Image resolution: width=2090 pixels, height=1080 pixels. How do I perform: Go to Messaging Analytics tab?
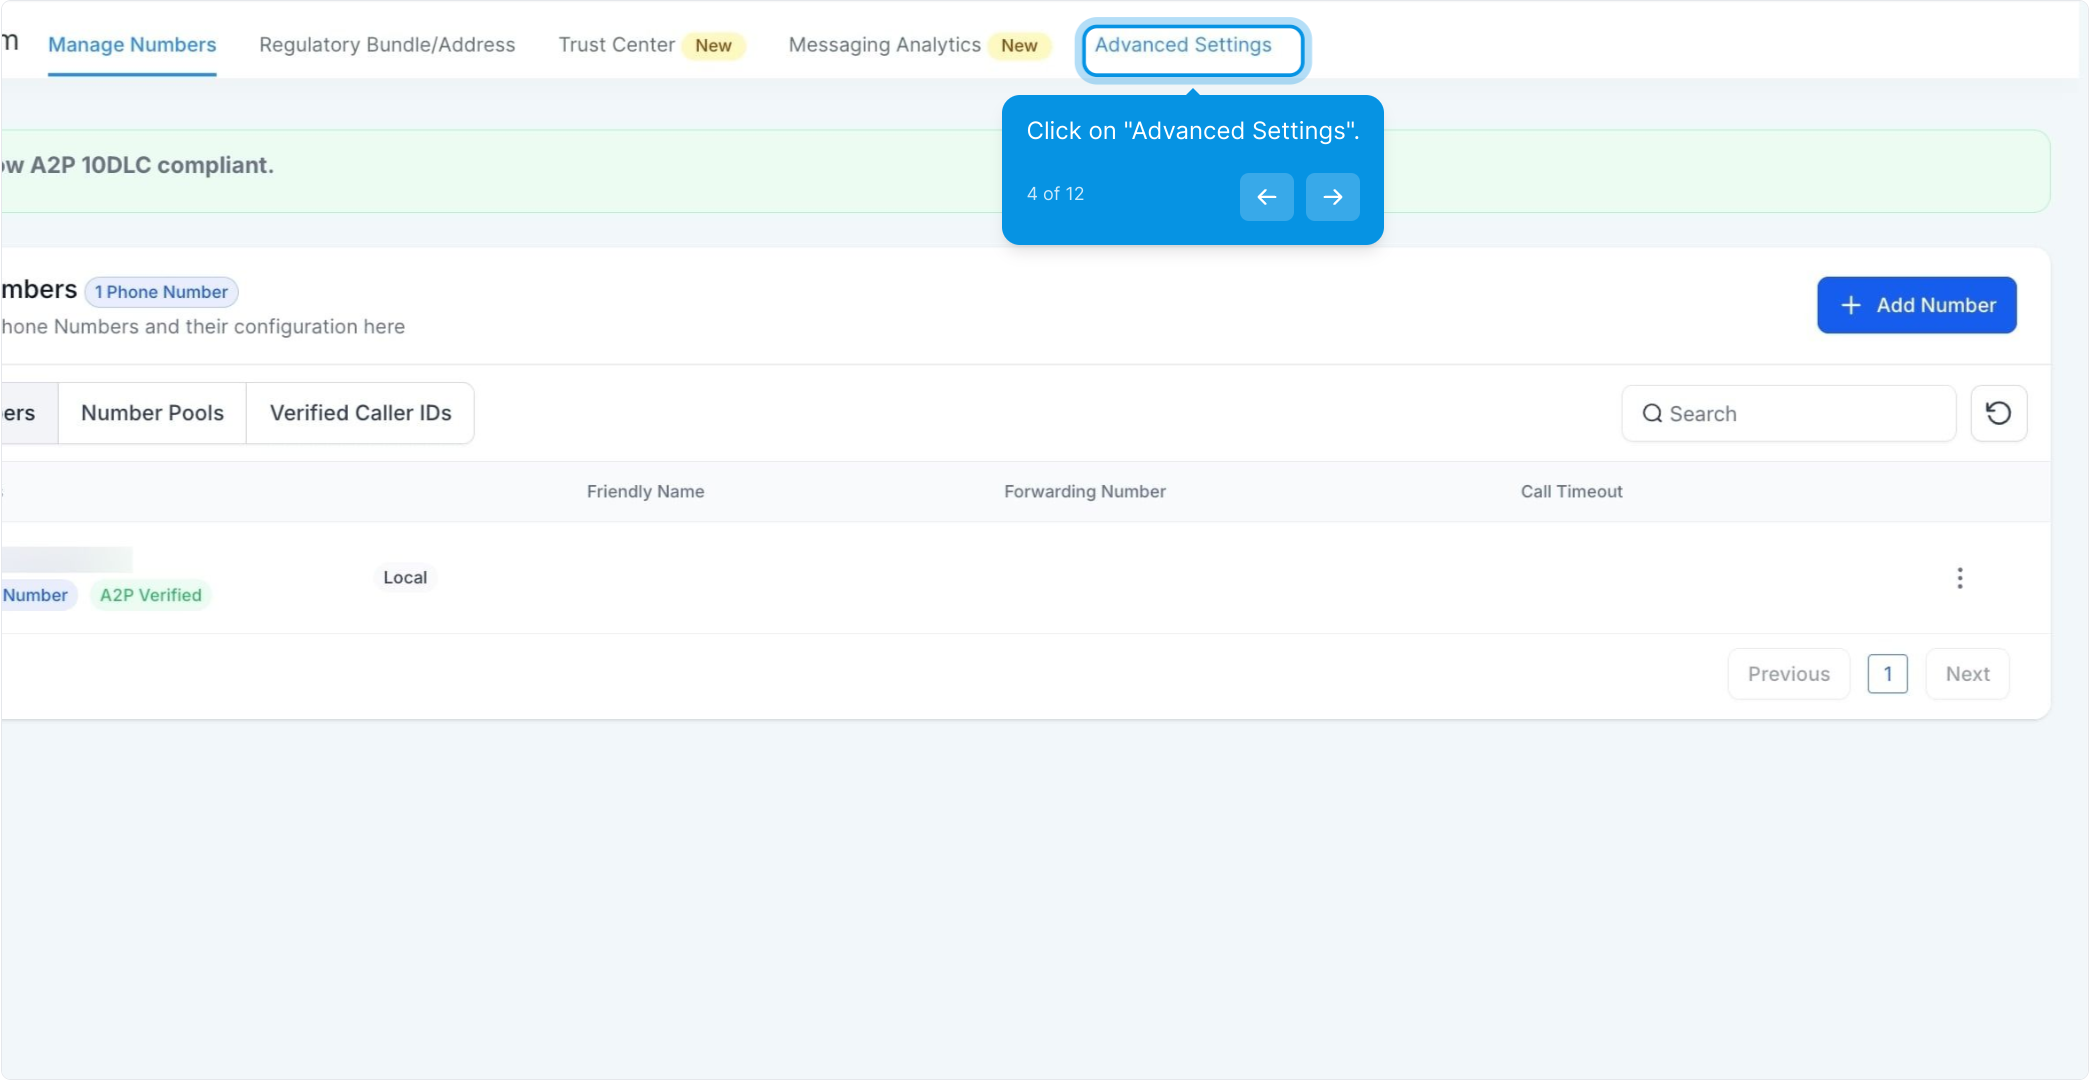click(x=884, y=45)
